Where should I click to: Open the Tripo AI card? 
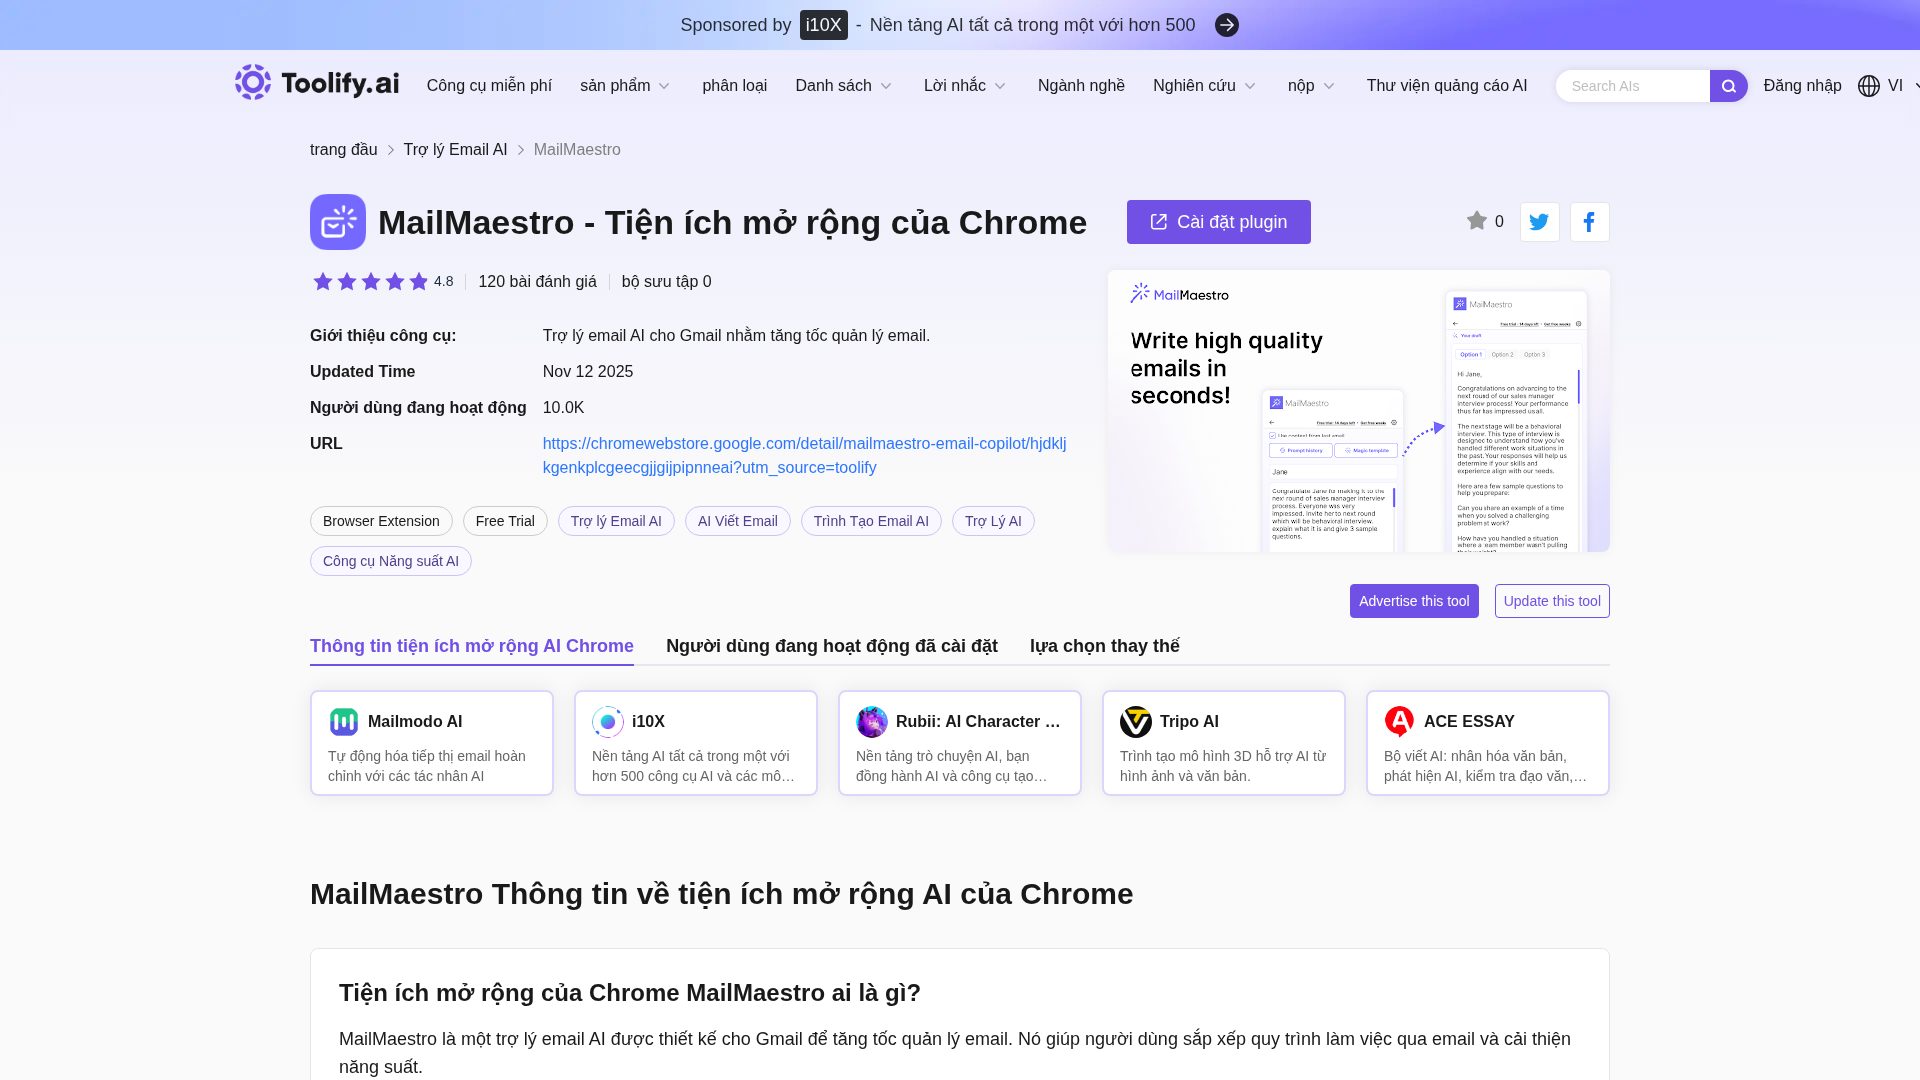(1223, 743)
